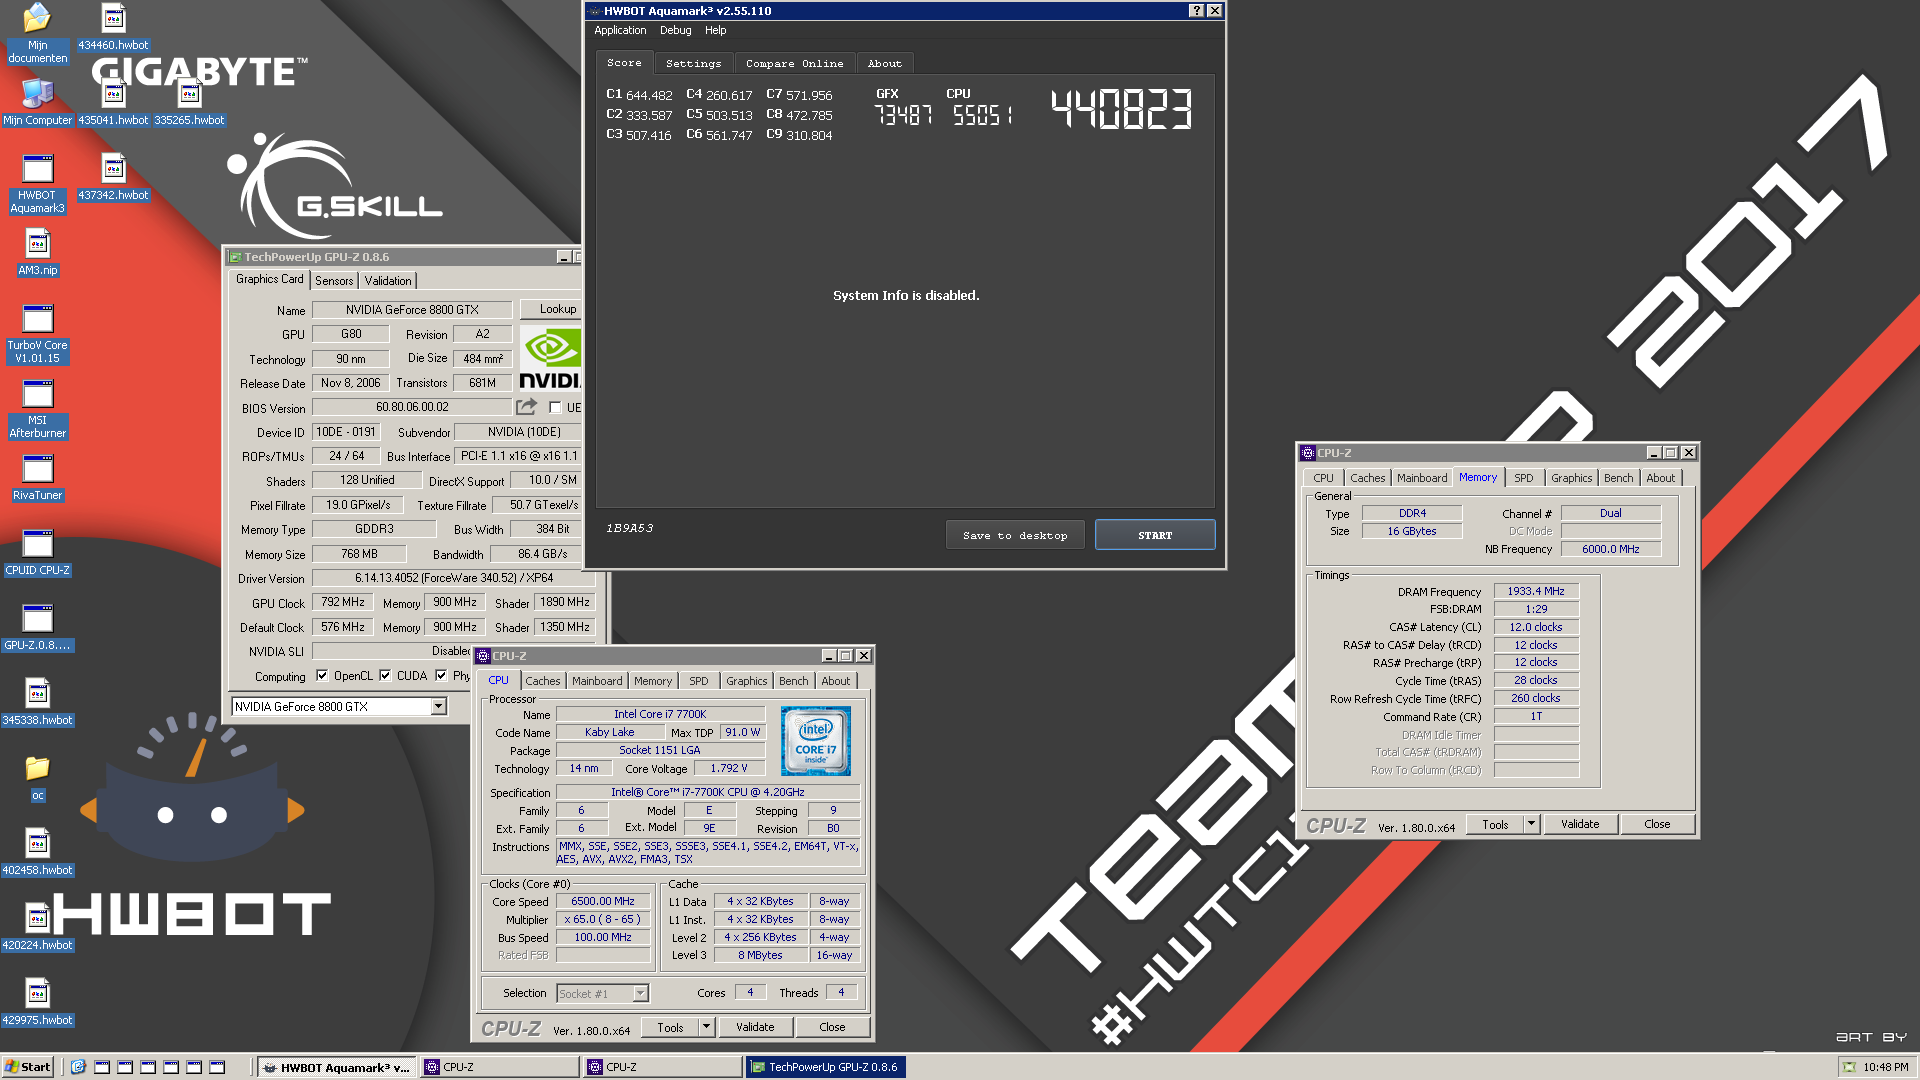Open Debug menu in Aquamark
1920x1080 pixels.
click(x=675, y=30)
